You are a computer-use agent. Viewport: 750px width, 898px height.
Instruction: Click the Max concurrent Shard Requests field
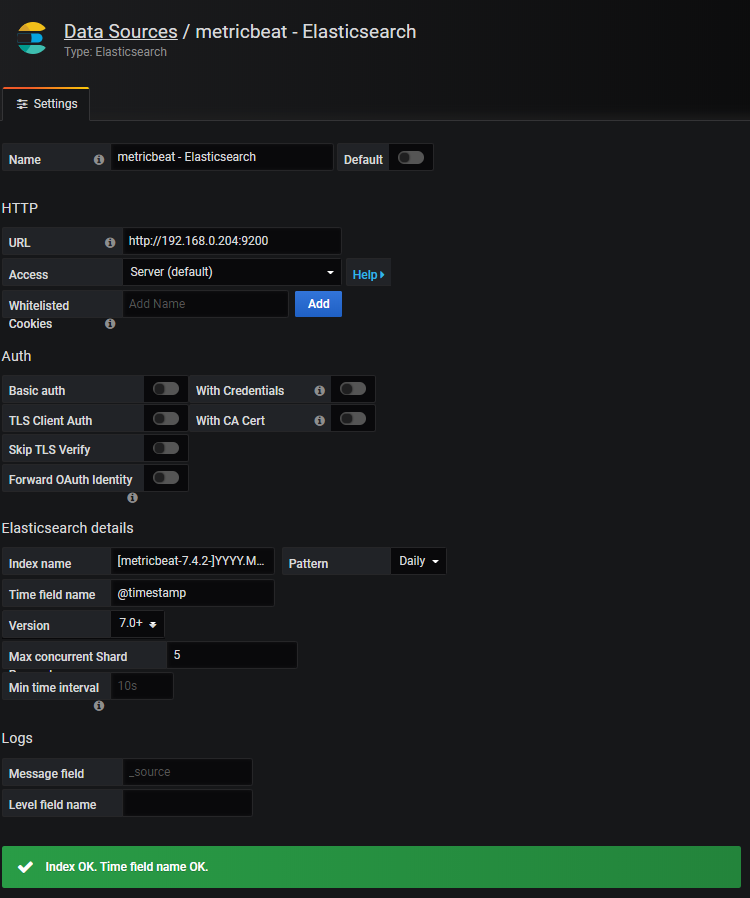[x=232, y=655]
